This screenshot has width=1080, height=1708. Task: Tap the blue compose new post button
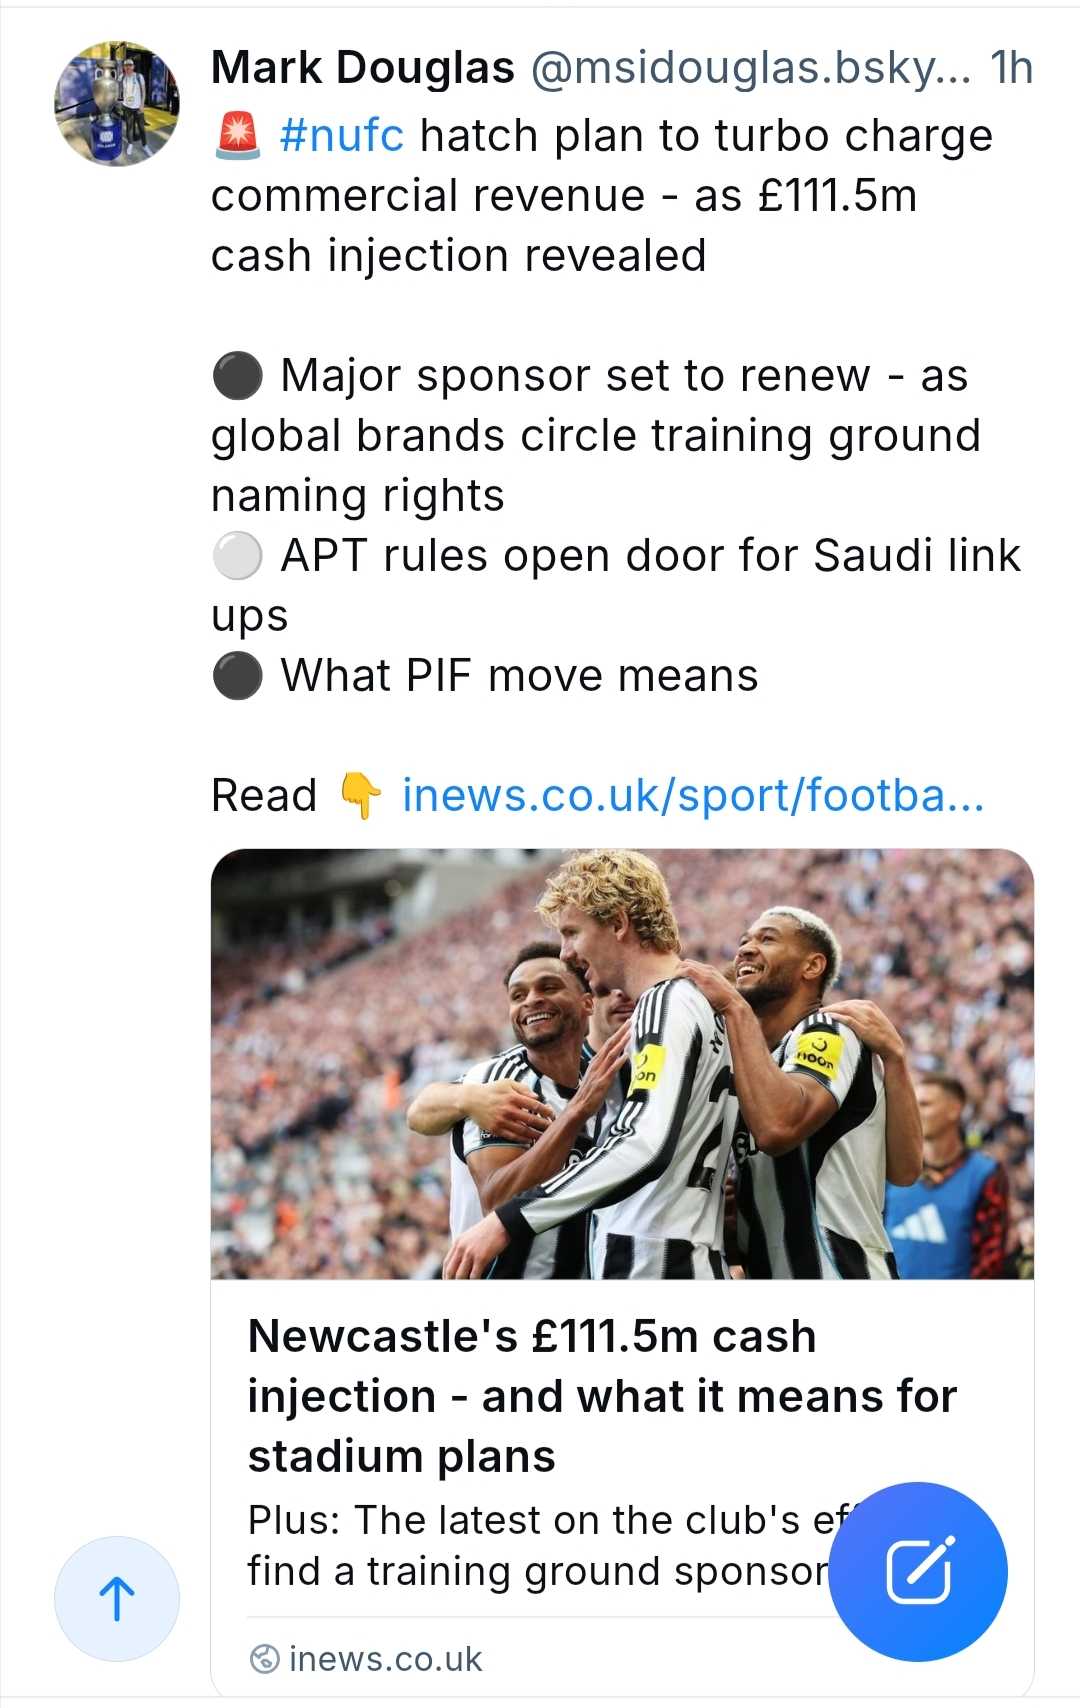pyautogui.click(x=918, y=1571)
